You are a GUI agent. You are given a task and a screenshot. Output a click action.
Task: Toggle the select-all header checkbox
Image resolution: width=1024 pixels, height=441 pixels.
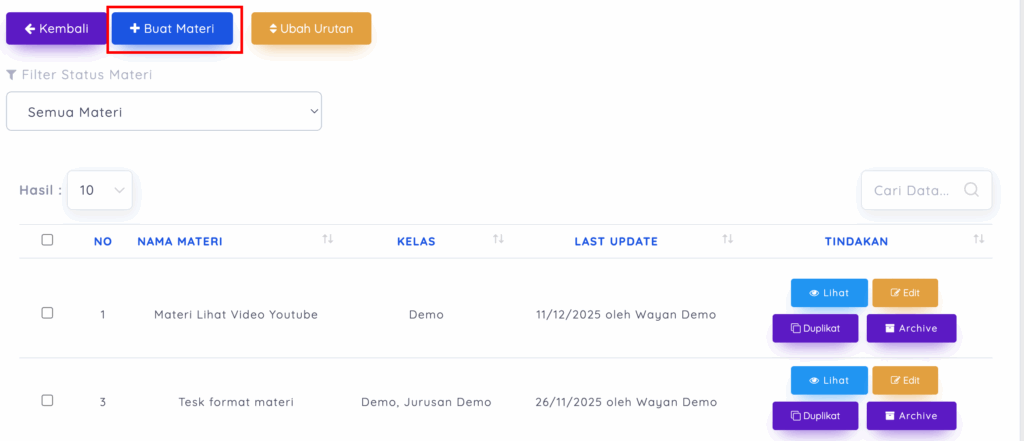coord(47,240)
